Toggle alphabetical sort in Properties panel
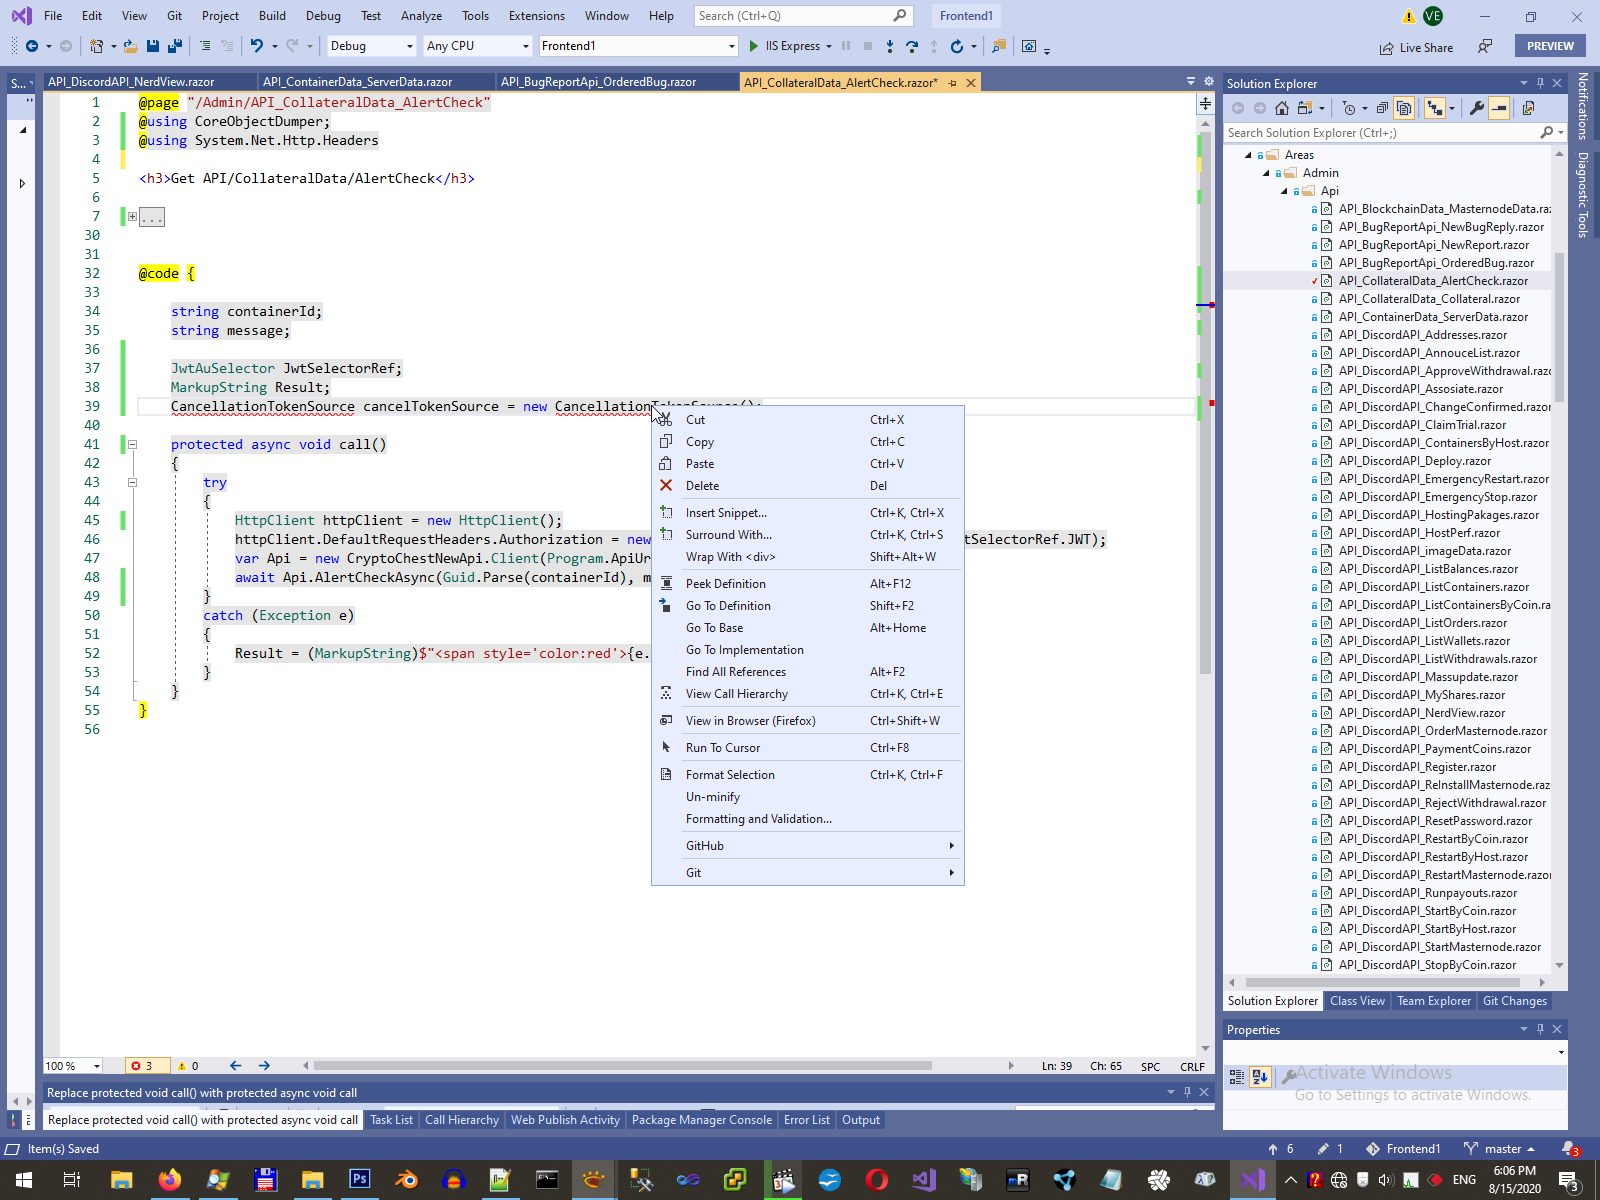 1260,1076
